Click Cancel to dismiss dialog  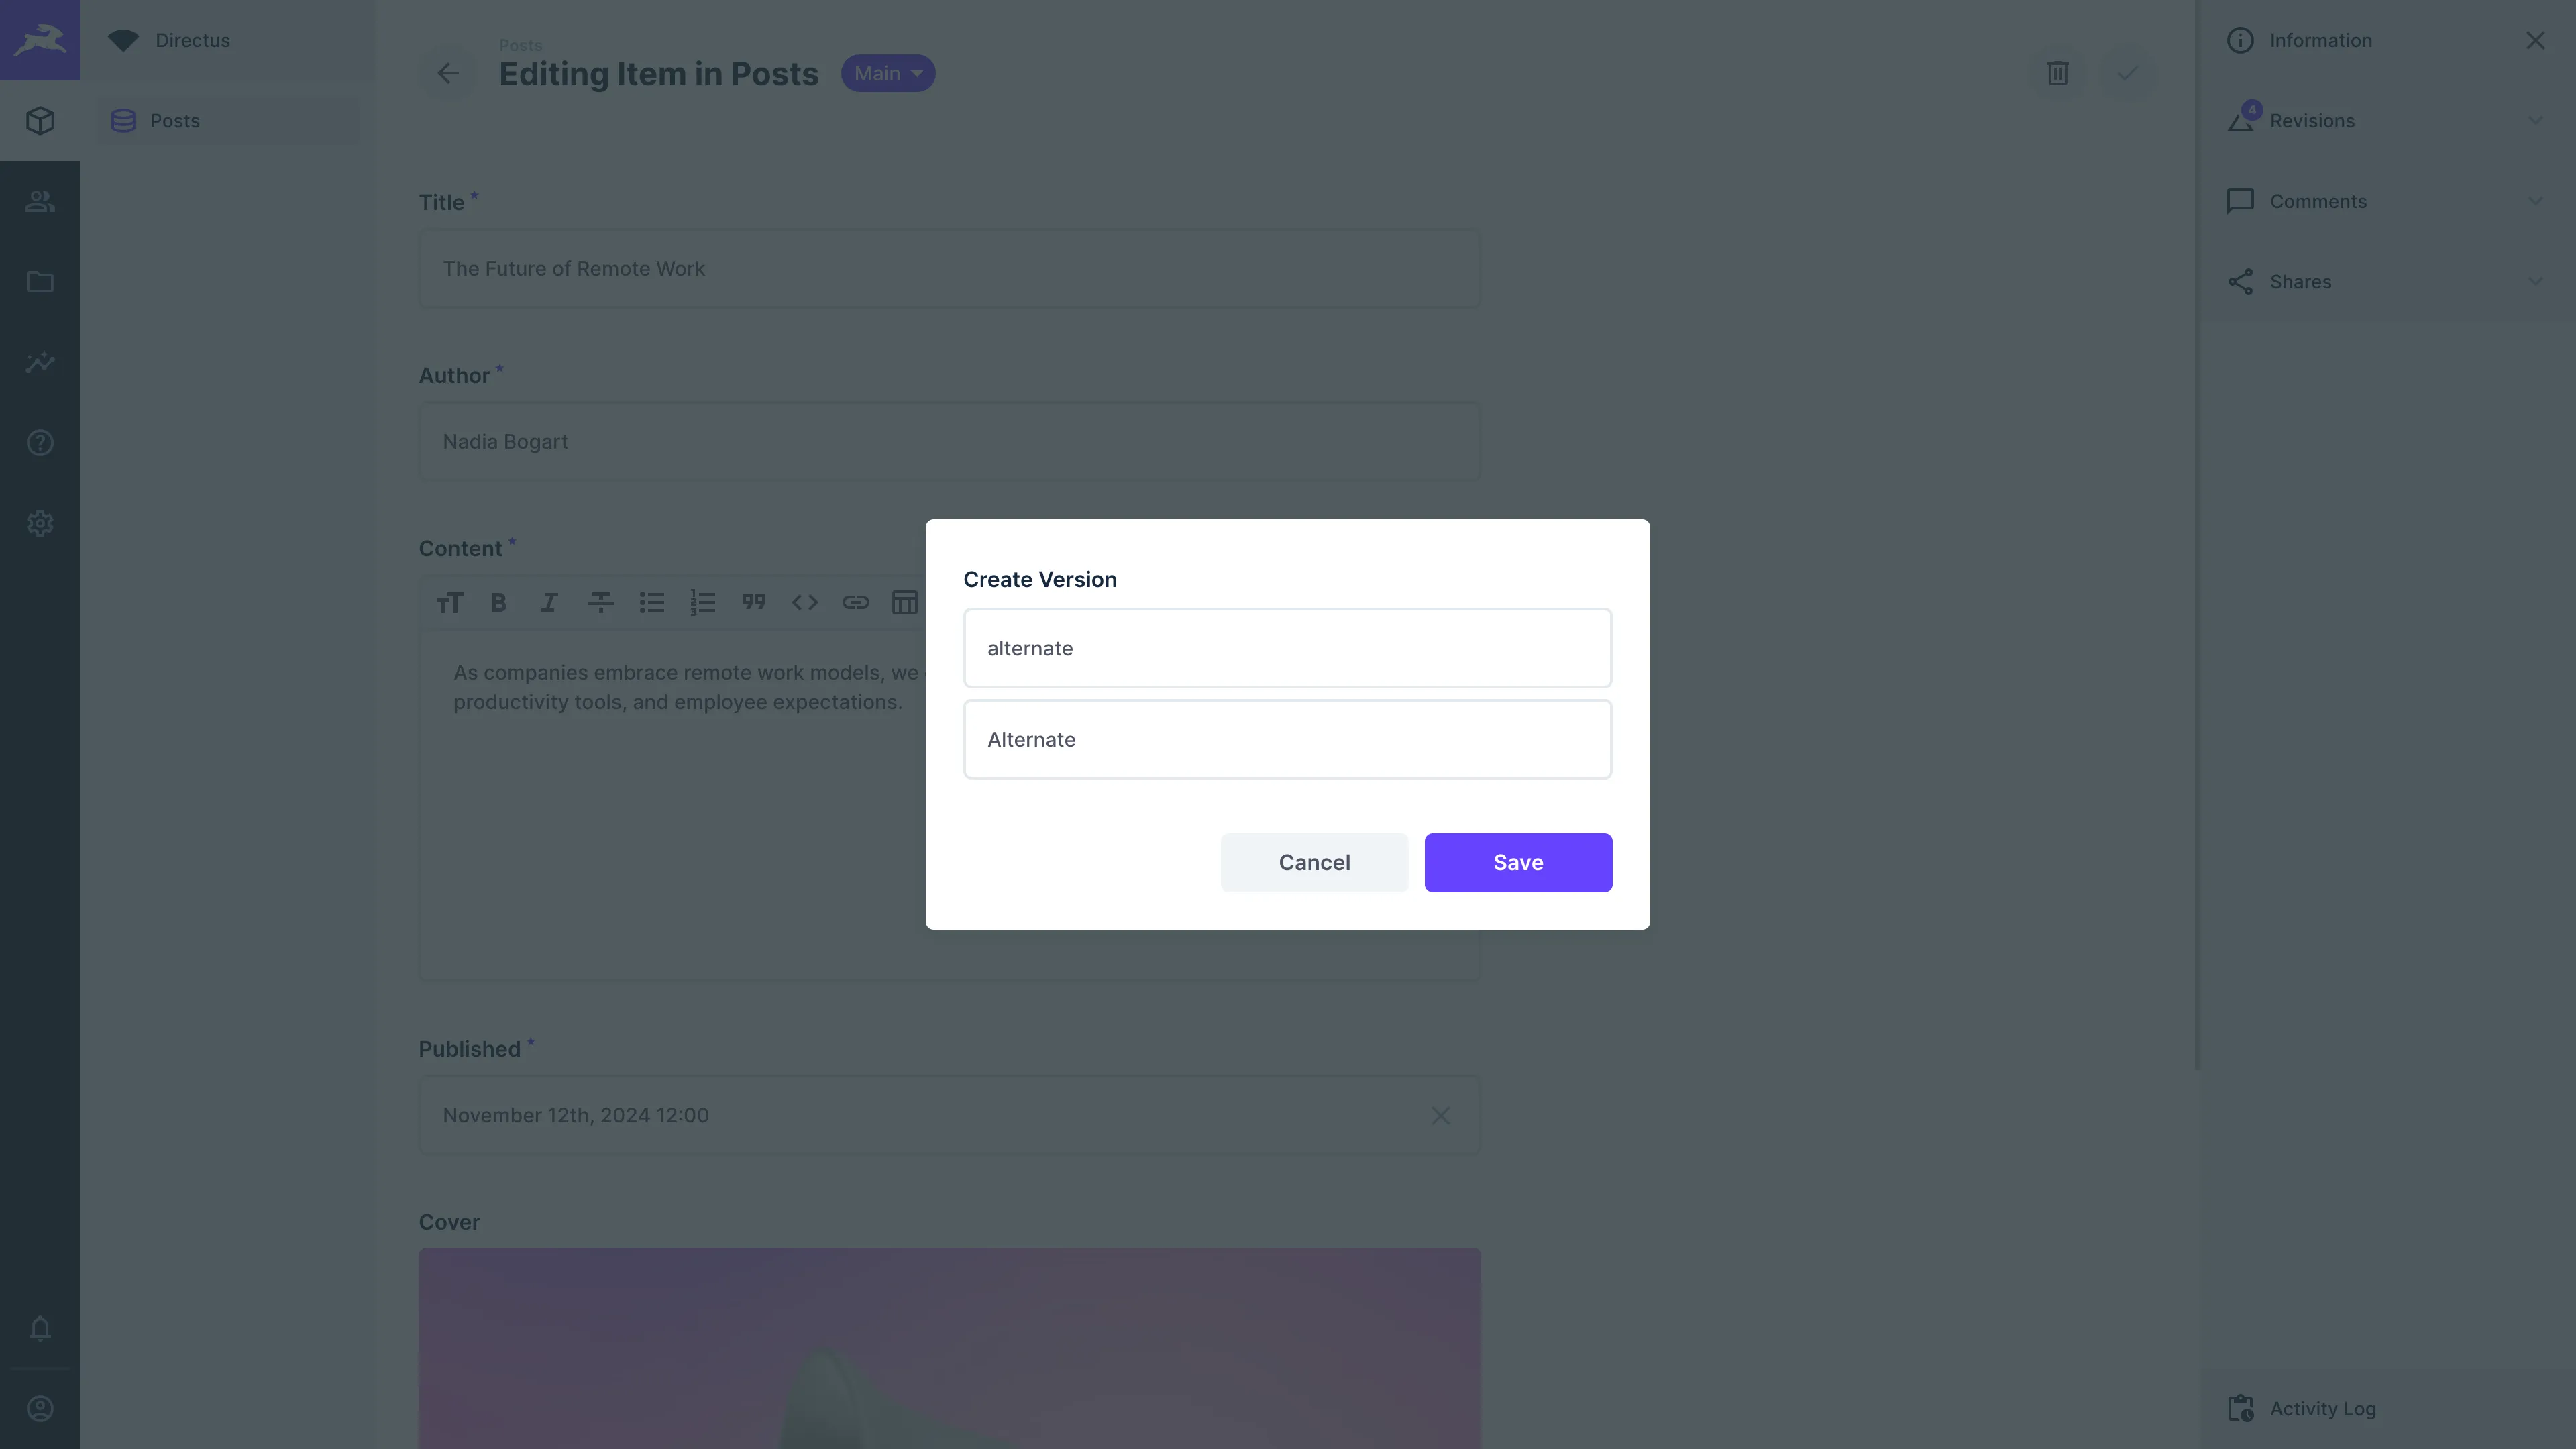point(1315,861)
